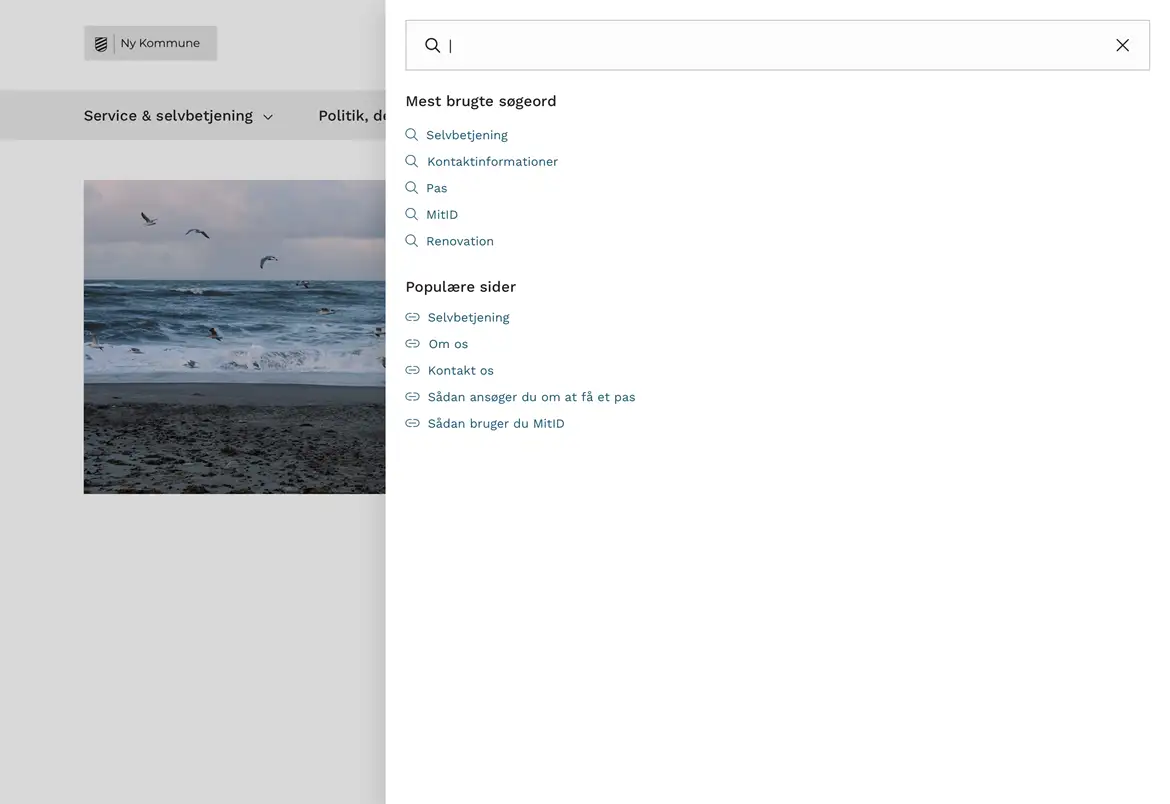Open the partially hidden Politik menu item

coord(351,116)
